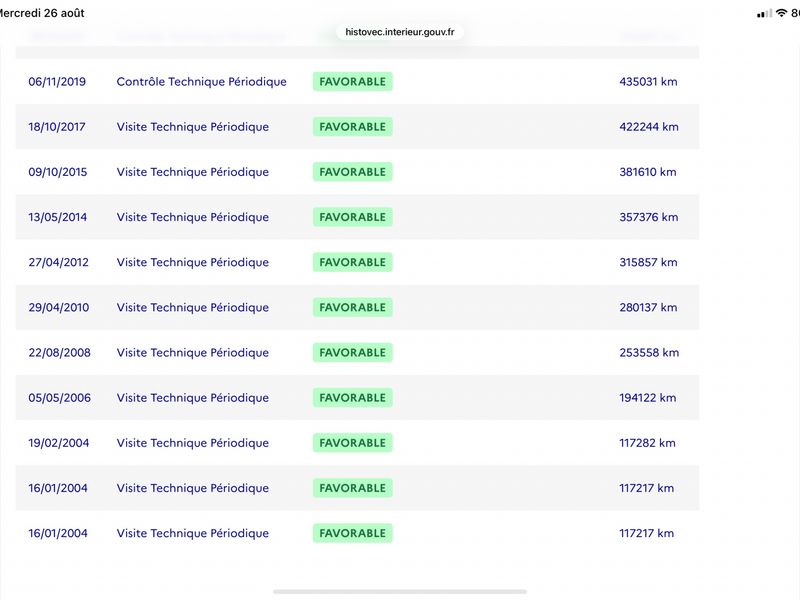Image resolution: width=800 pixels, height=600 pixels.
Task: Click FAVORABLE badge for 29/04/2010
Action: [353, 307]
